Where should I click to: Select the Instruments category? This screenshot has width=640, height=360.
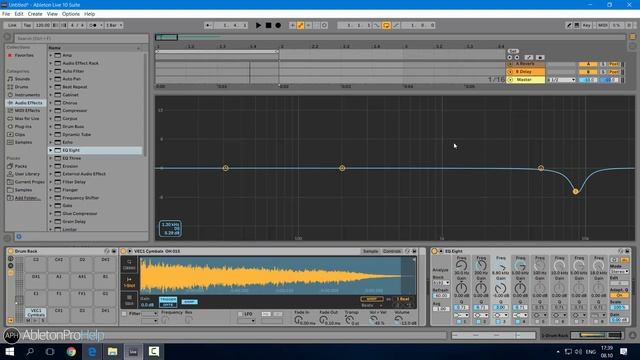click(27, 95)
